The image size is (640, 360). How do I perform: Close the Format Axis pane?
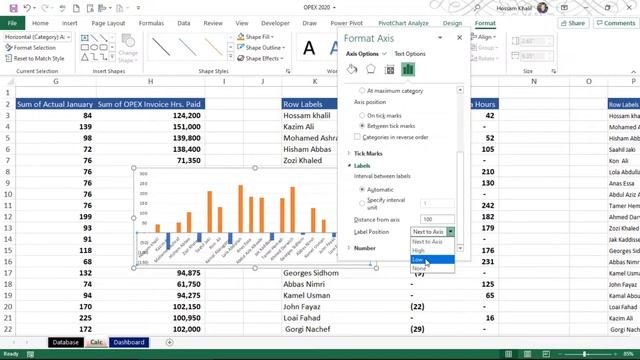460,38
